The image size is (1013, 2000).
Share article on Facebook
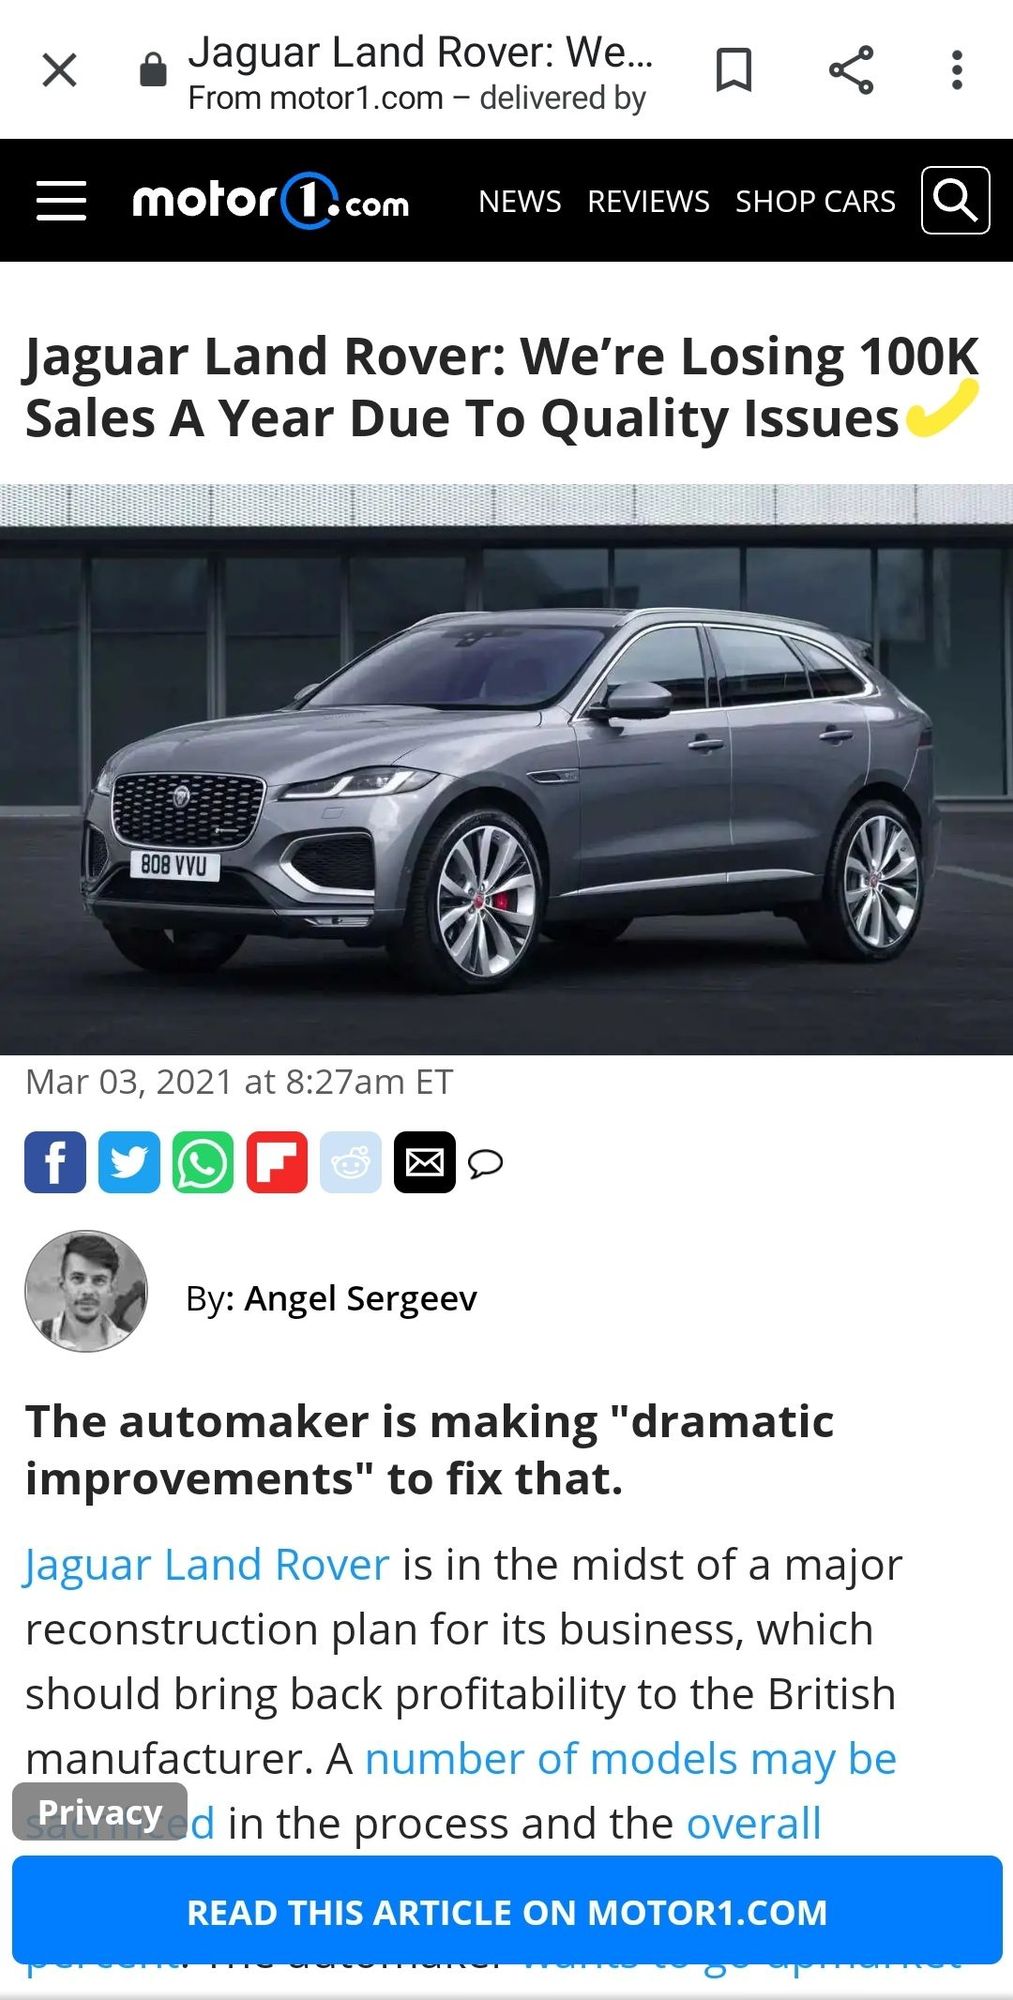[x=55, y=1162]
